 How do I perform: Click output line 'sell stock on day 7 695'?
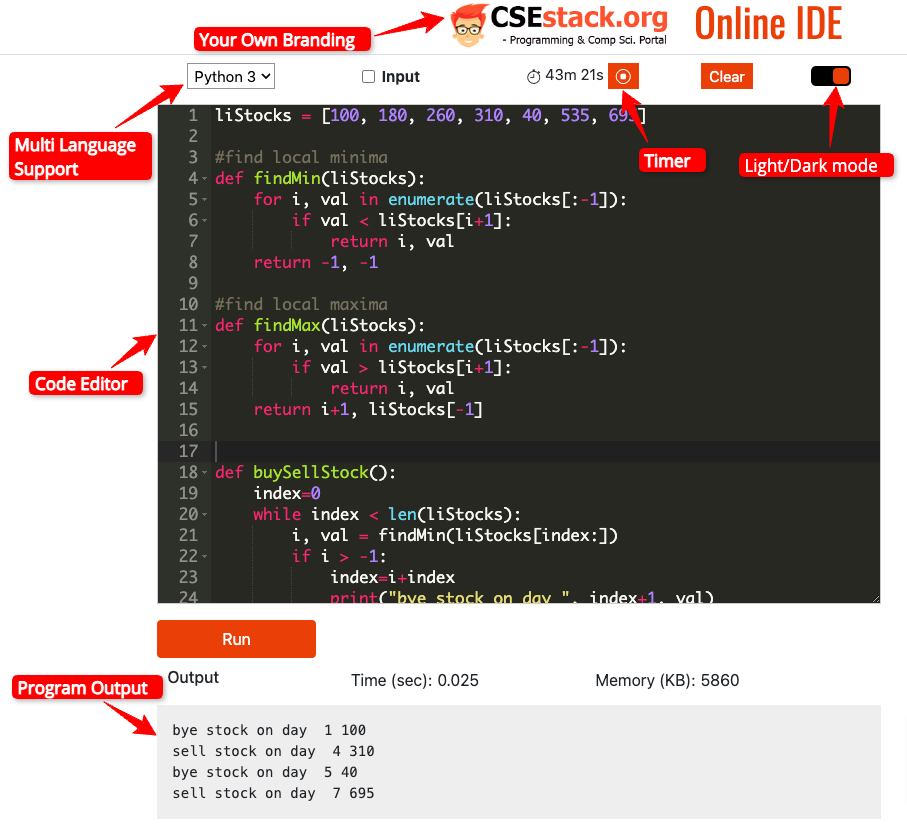[273, 793]
